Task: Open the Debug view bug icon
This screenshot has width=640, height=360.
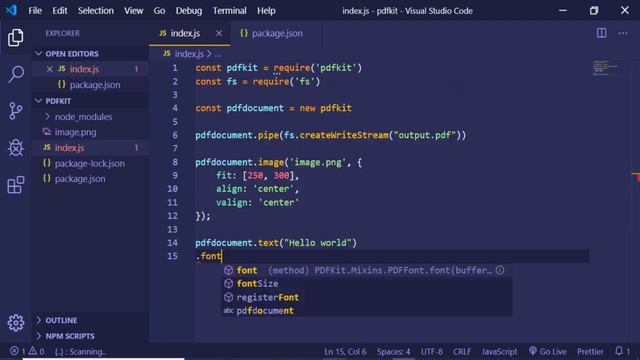Action: [x=16, y=148]
